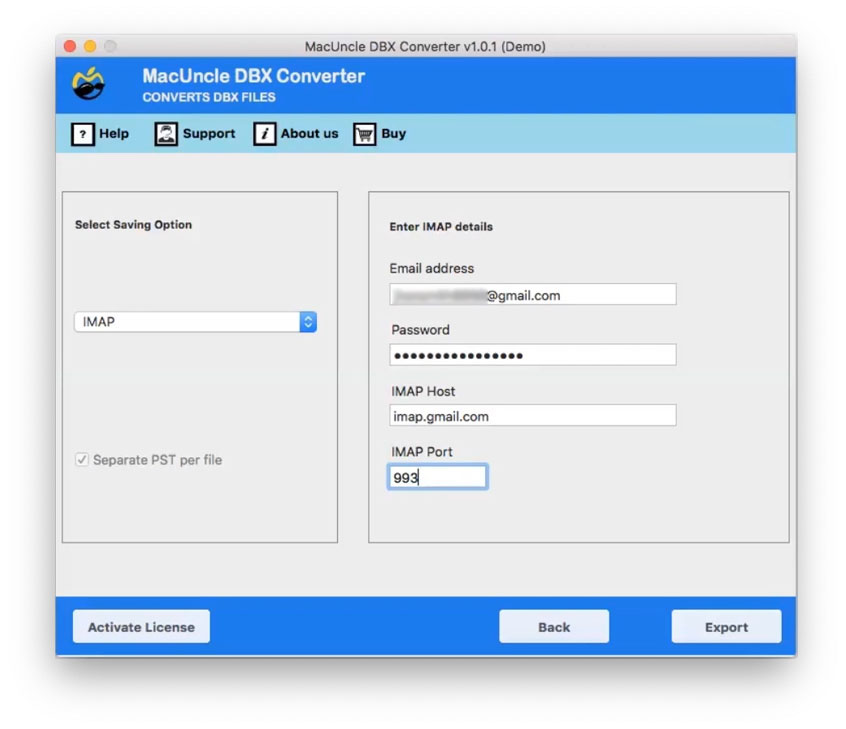
Task: Click the IMAP Host field showing imap.gmail.com
Action: tap(532, 416)
